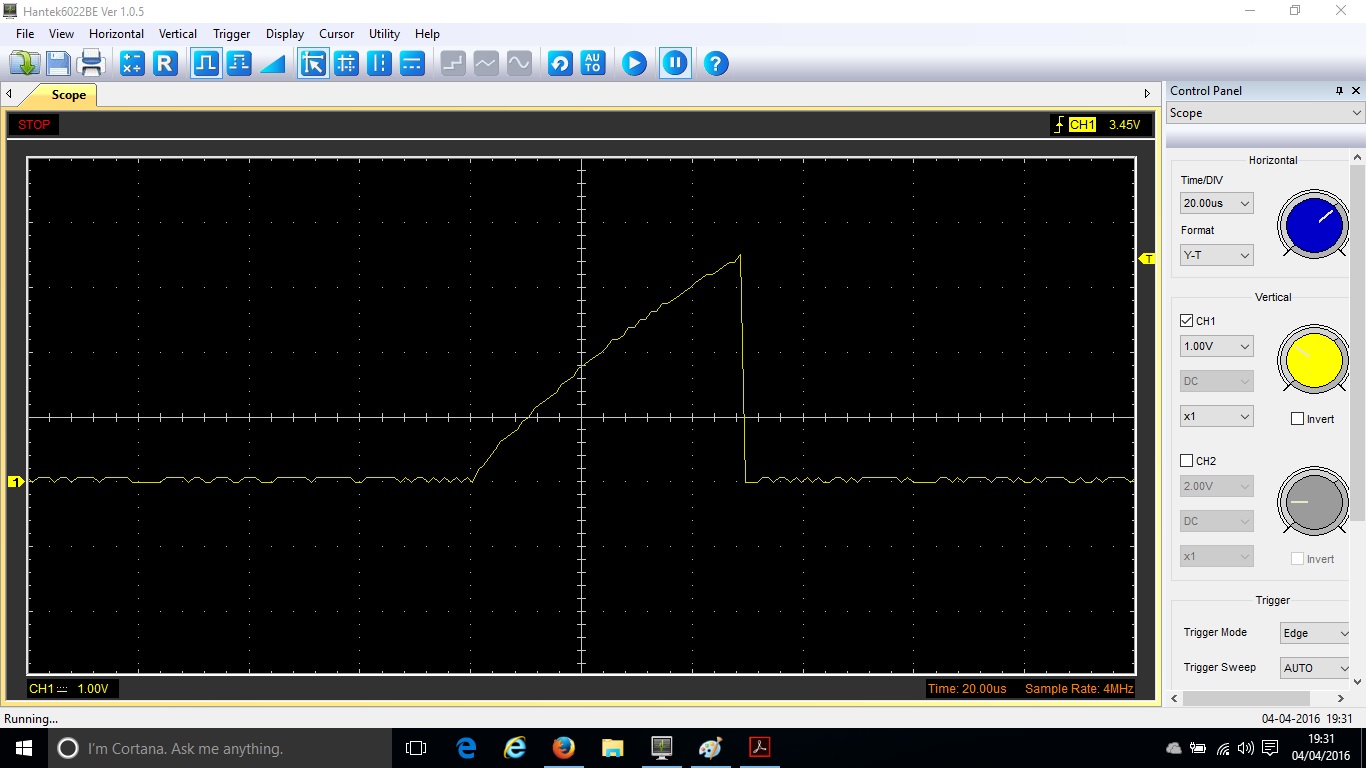The height and width of the screenshot is (768, 1366).
Task: Click the Pause stop button
Action: [x=675, y=64]
